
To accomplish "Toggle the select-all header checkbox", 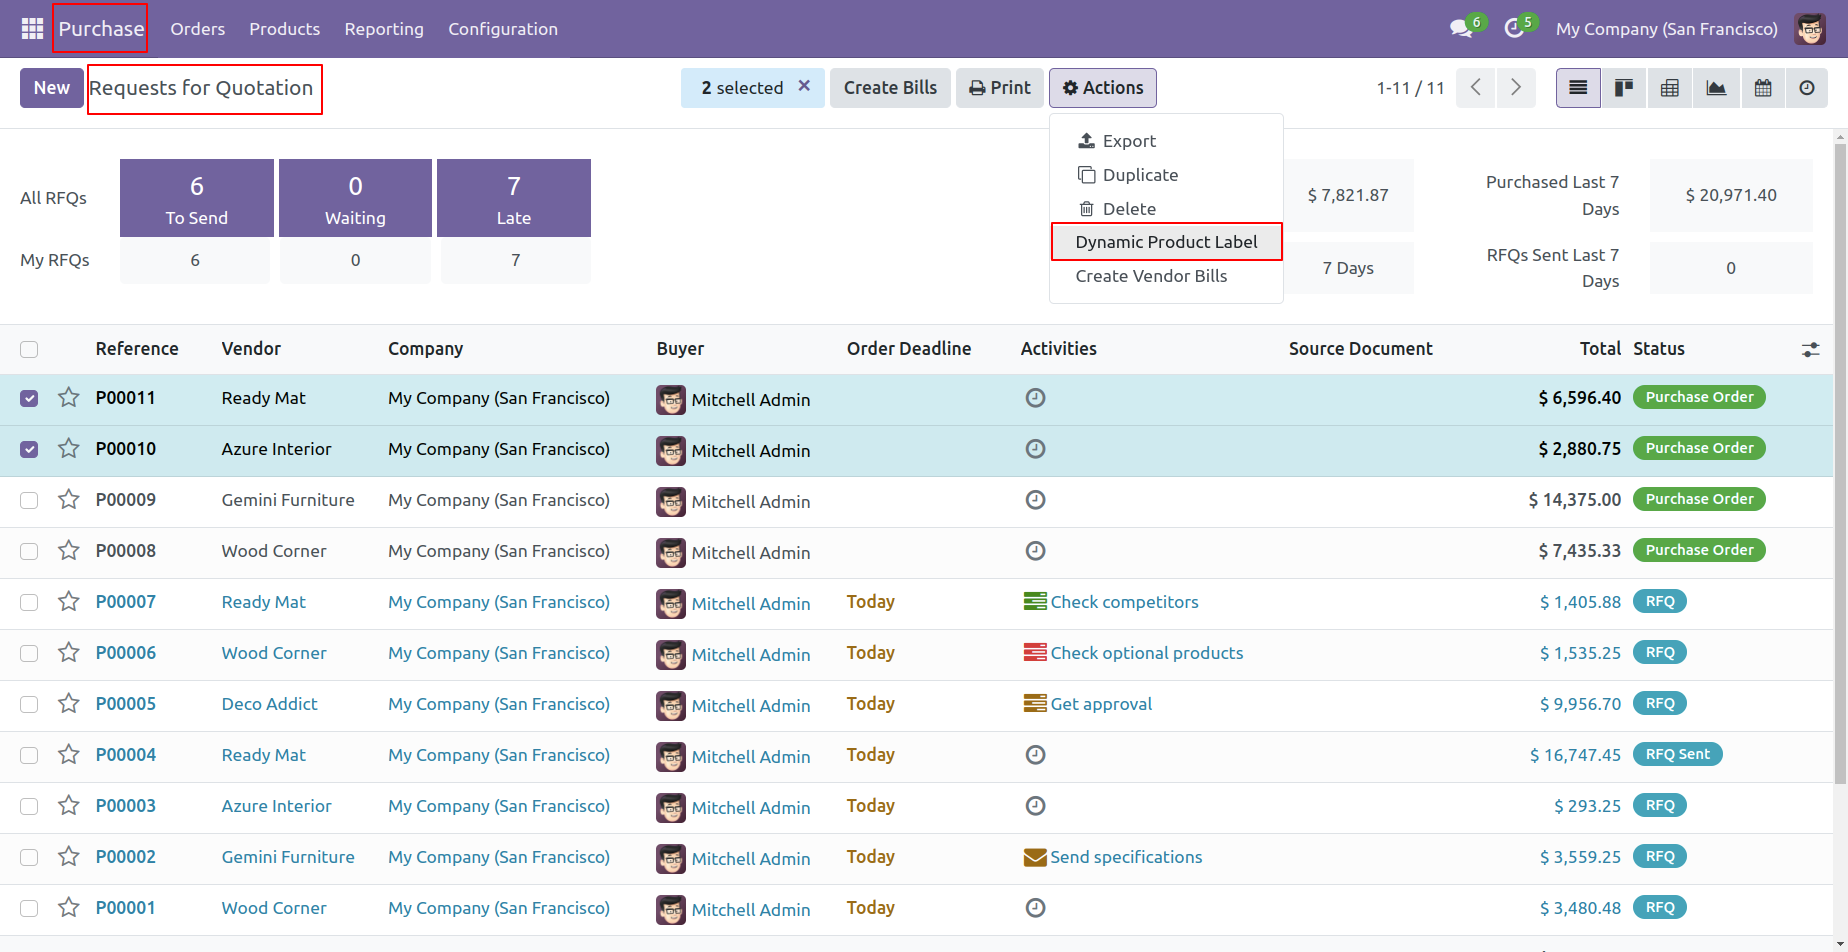I will click(29, 349).
